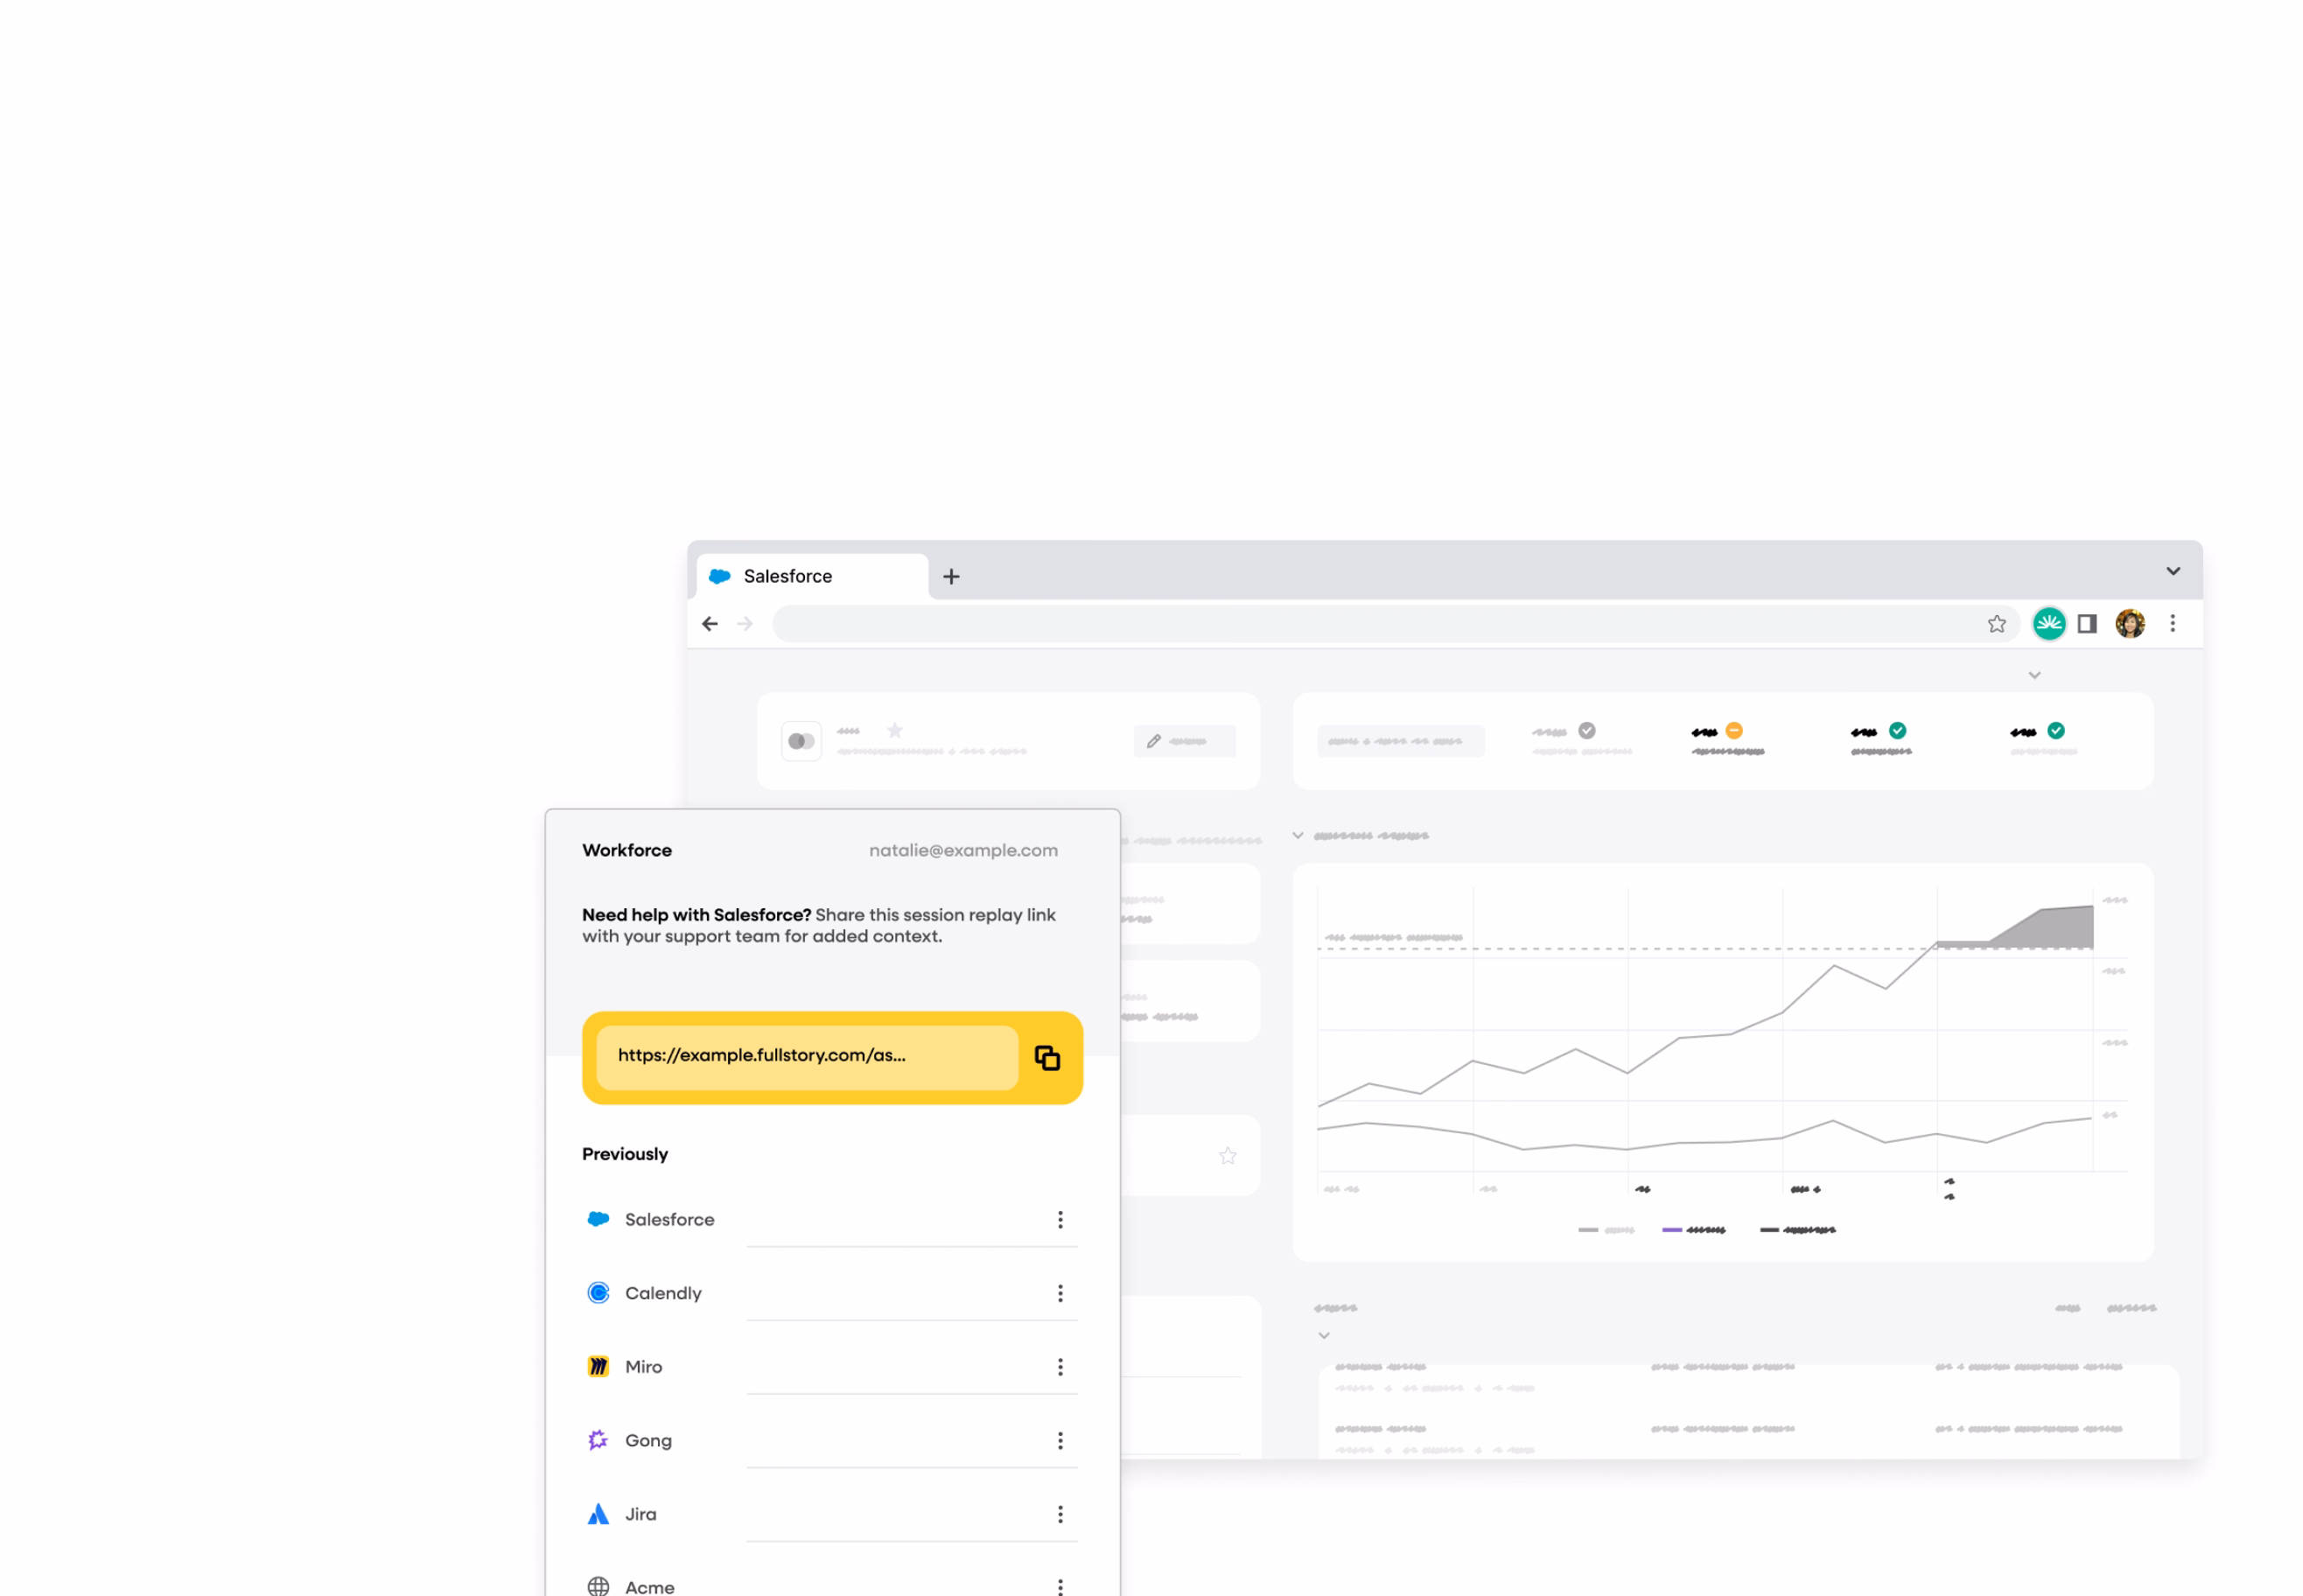Expand the chevron below the address bar
2303x1596 pixels.
point(2034,676)
